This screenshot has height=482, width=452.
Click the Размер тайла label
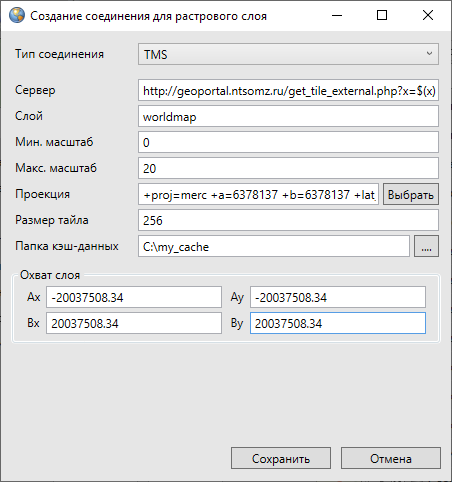click(52, 220)
